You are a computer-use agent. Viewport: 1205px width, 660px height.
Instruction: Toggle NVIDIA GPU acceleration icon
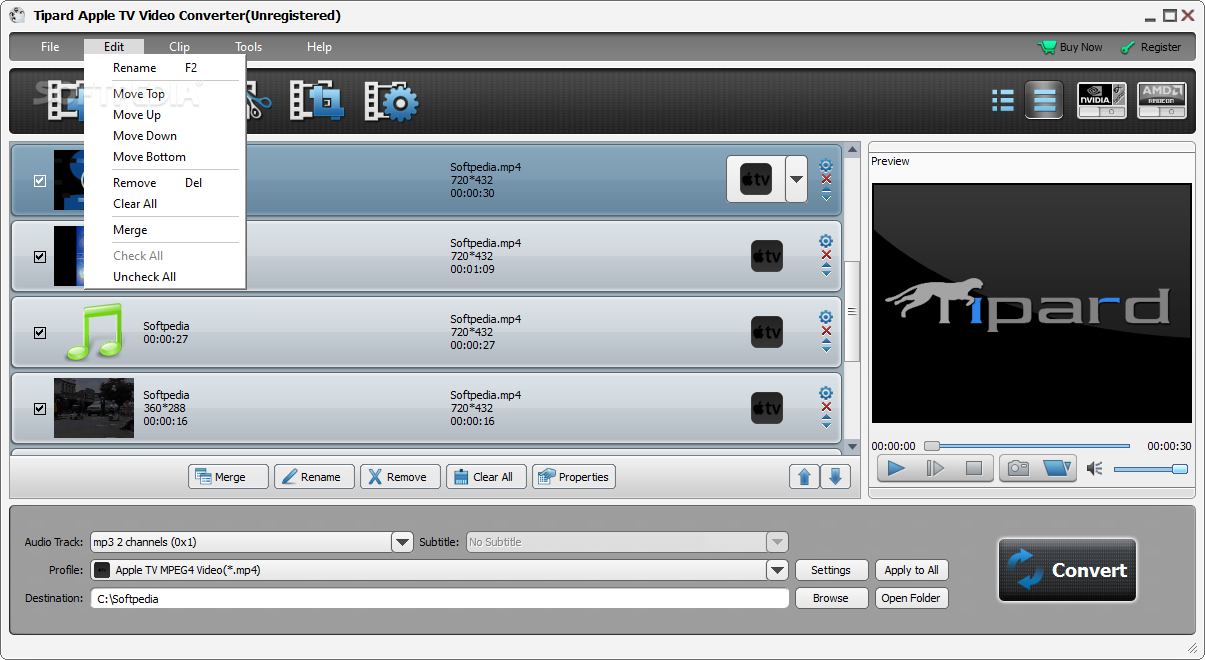click(x=1102, y=101)
